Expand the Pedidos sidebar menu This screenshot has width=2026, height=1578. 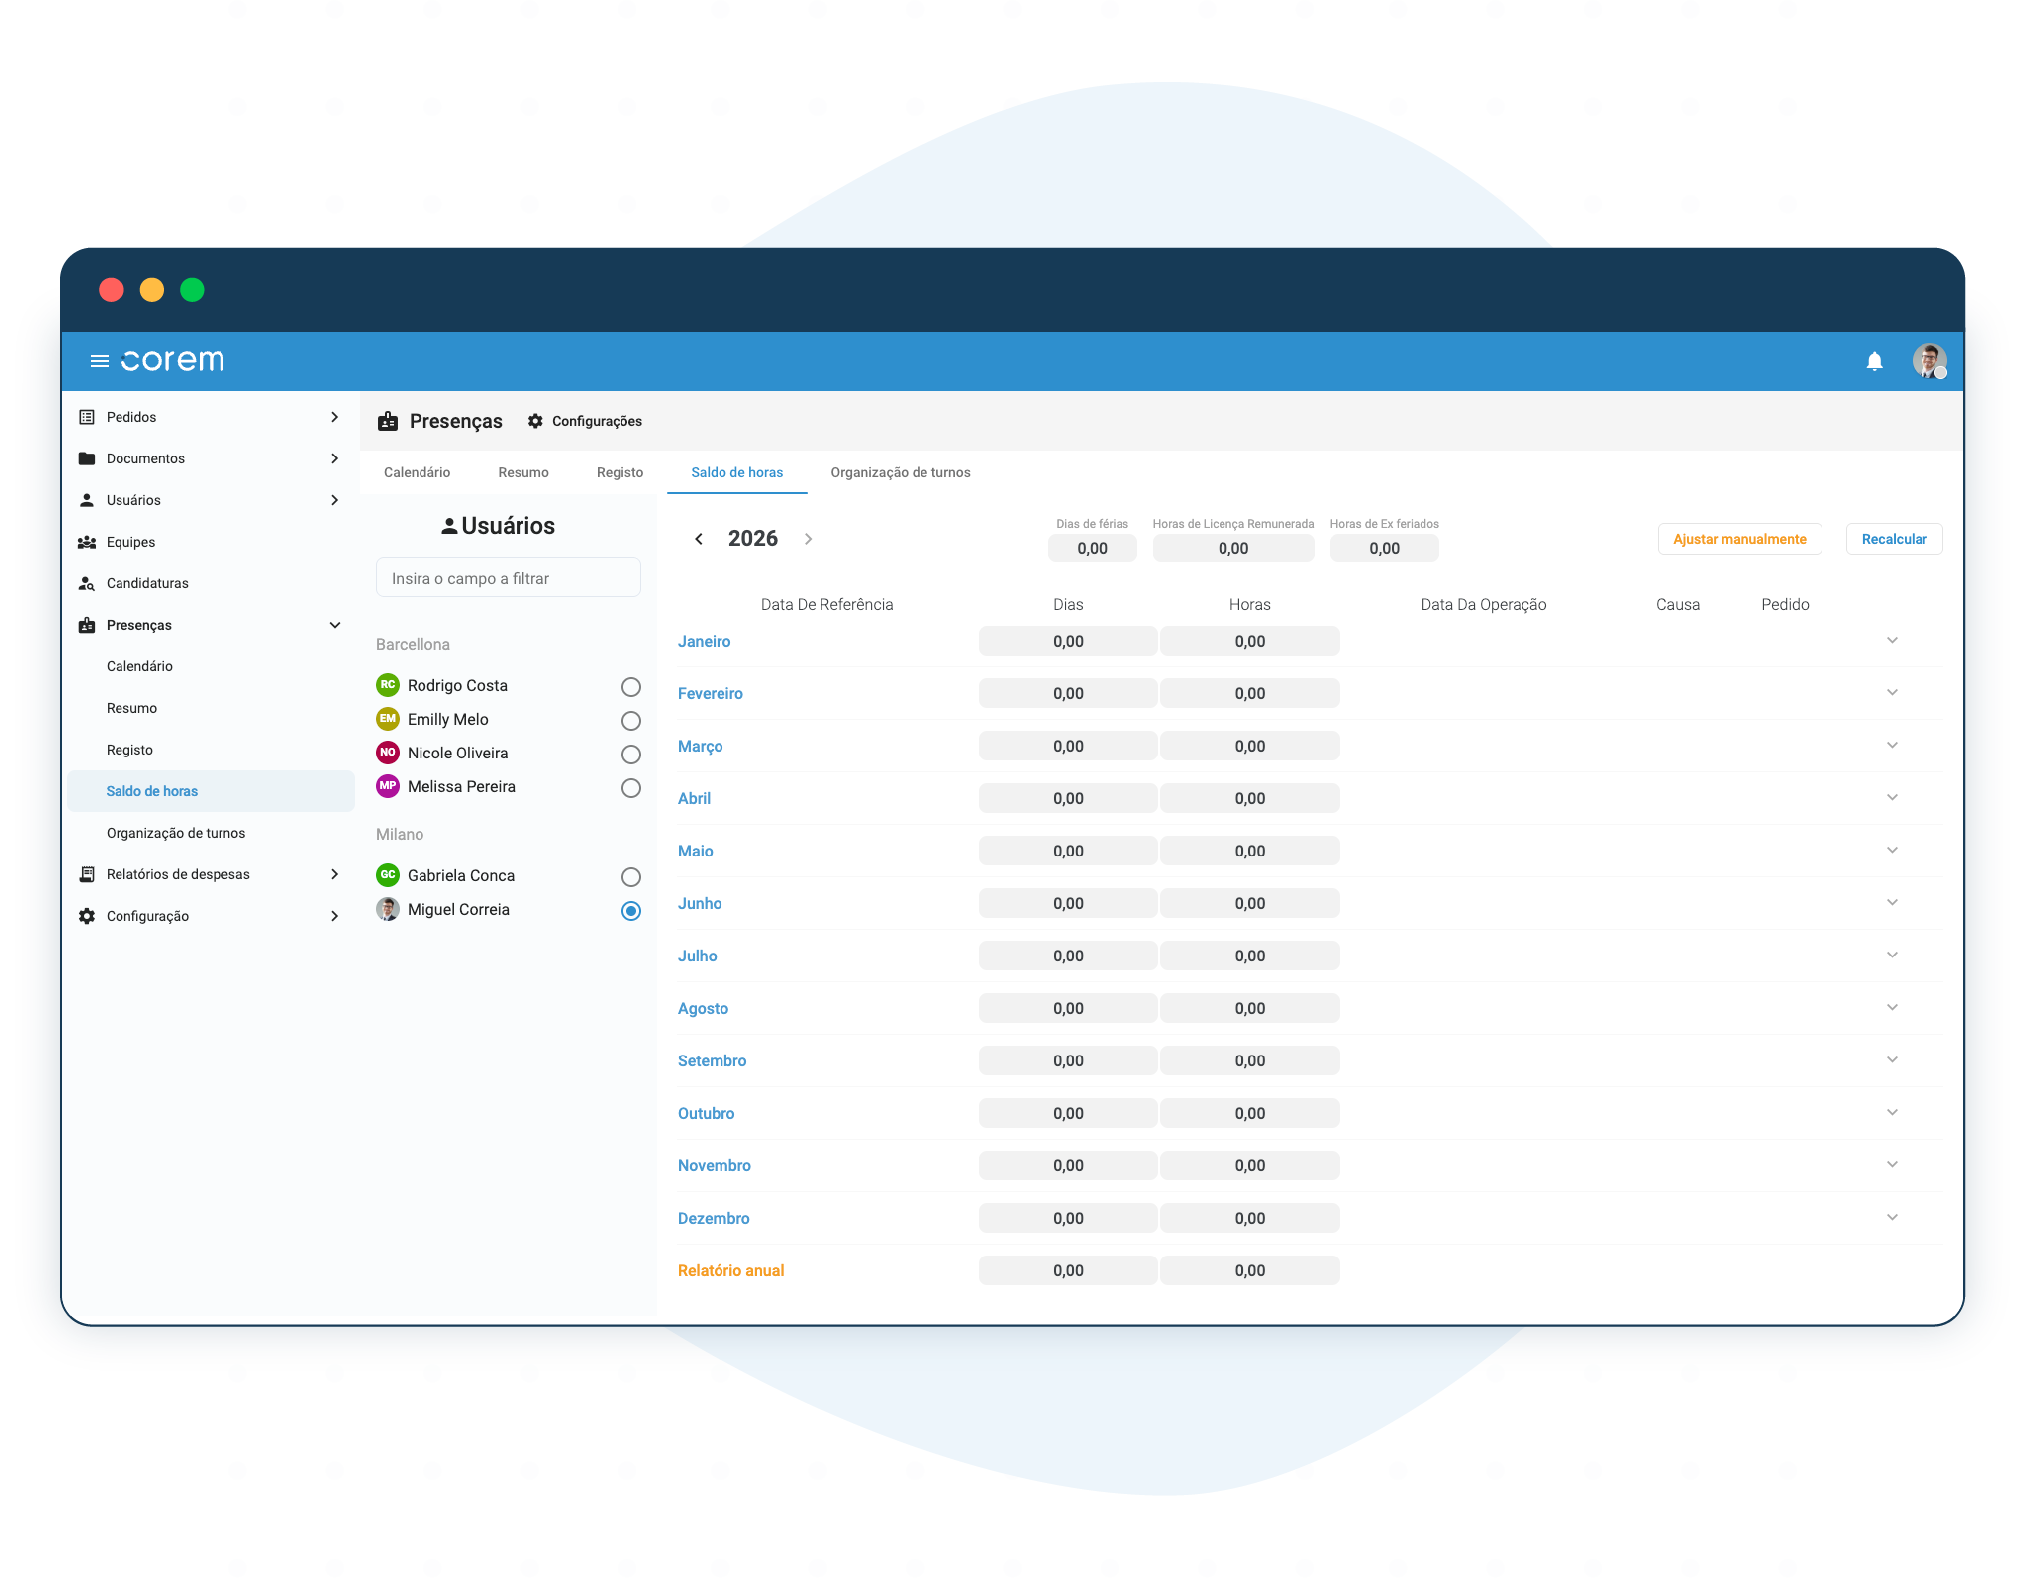click(335, 417)
